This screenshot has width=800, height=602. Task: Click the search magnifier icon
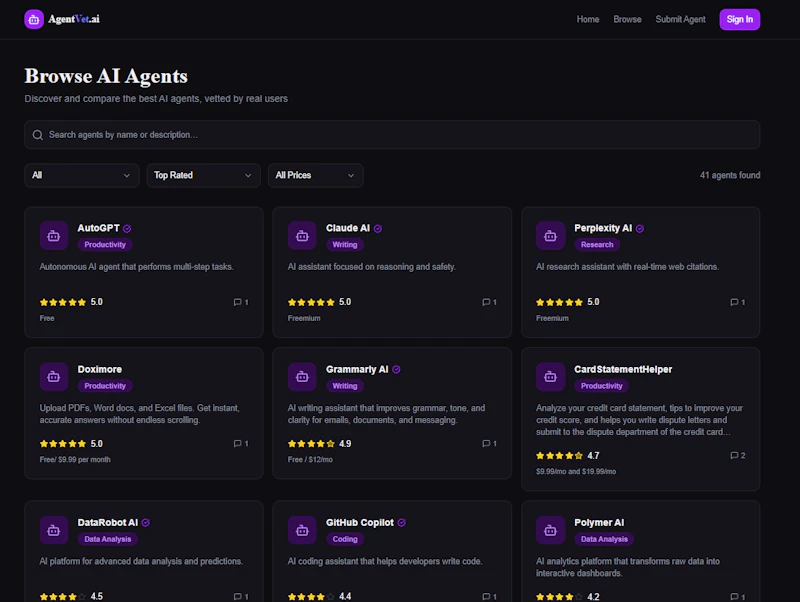[x=38, y=135]
